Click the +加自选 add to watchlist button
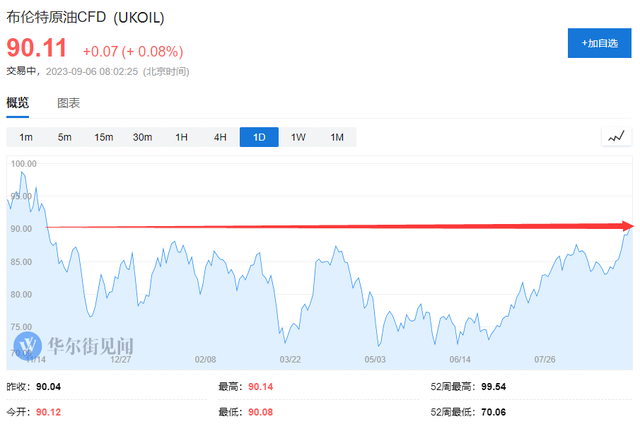The height and width of the screenshot is (424, 640). tap(599, 43)
